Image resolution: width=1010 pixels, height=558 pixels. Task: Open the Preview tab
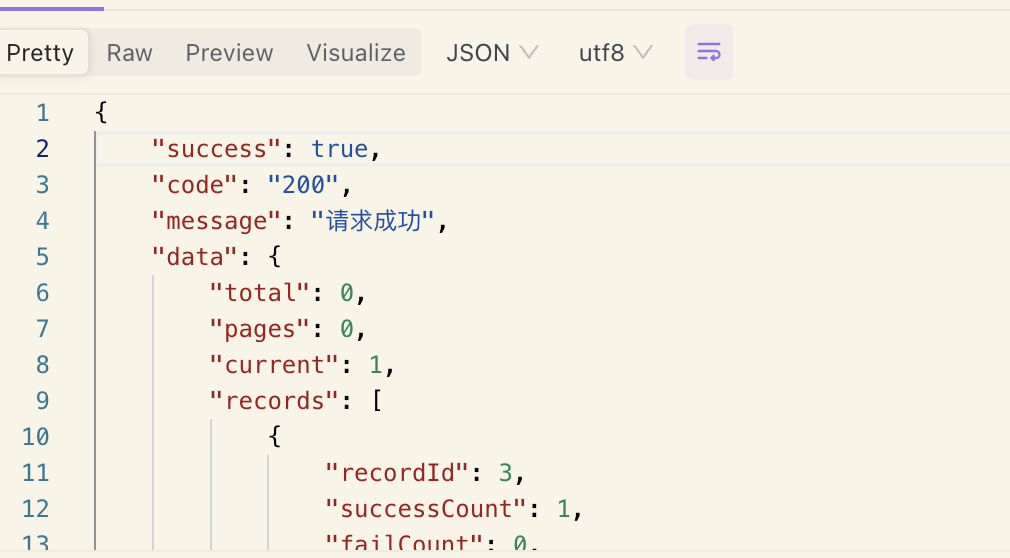229,53
